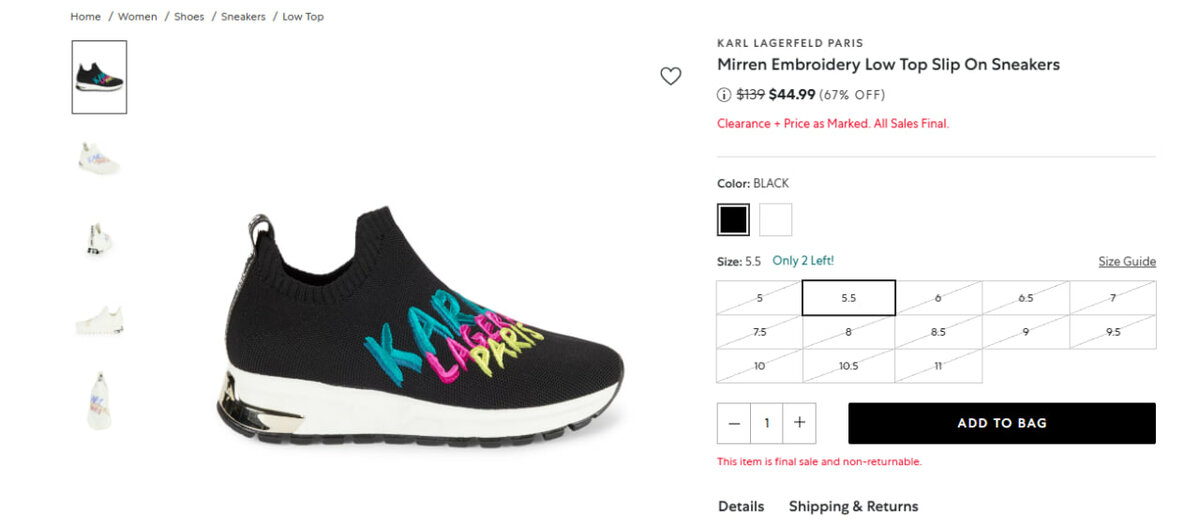Open the Details tab
The height and width of the screenshot is (525, 1200).
741,506
